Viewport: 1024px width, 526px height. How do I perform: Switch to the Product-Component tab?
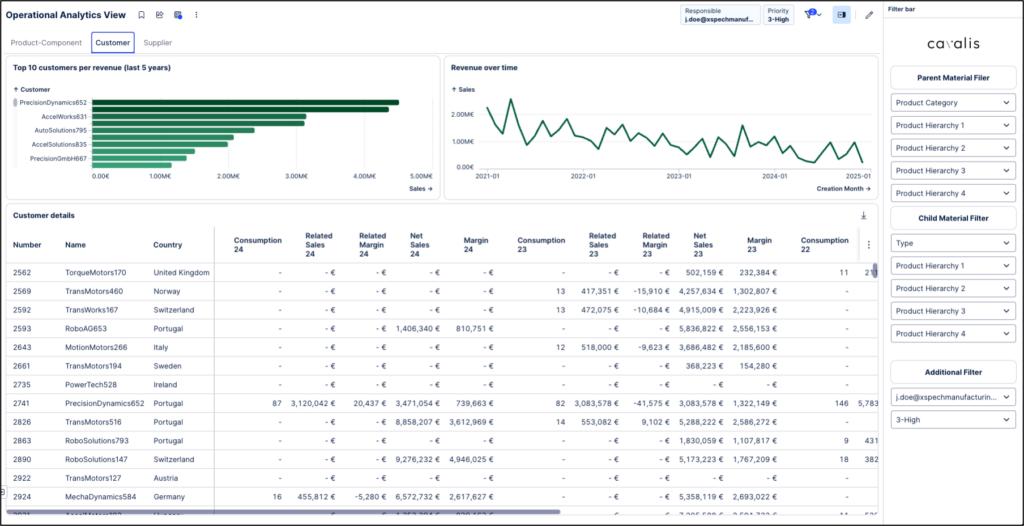[x=46, y=43]
